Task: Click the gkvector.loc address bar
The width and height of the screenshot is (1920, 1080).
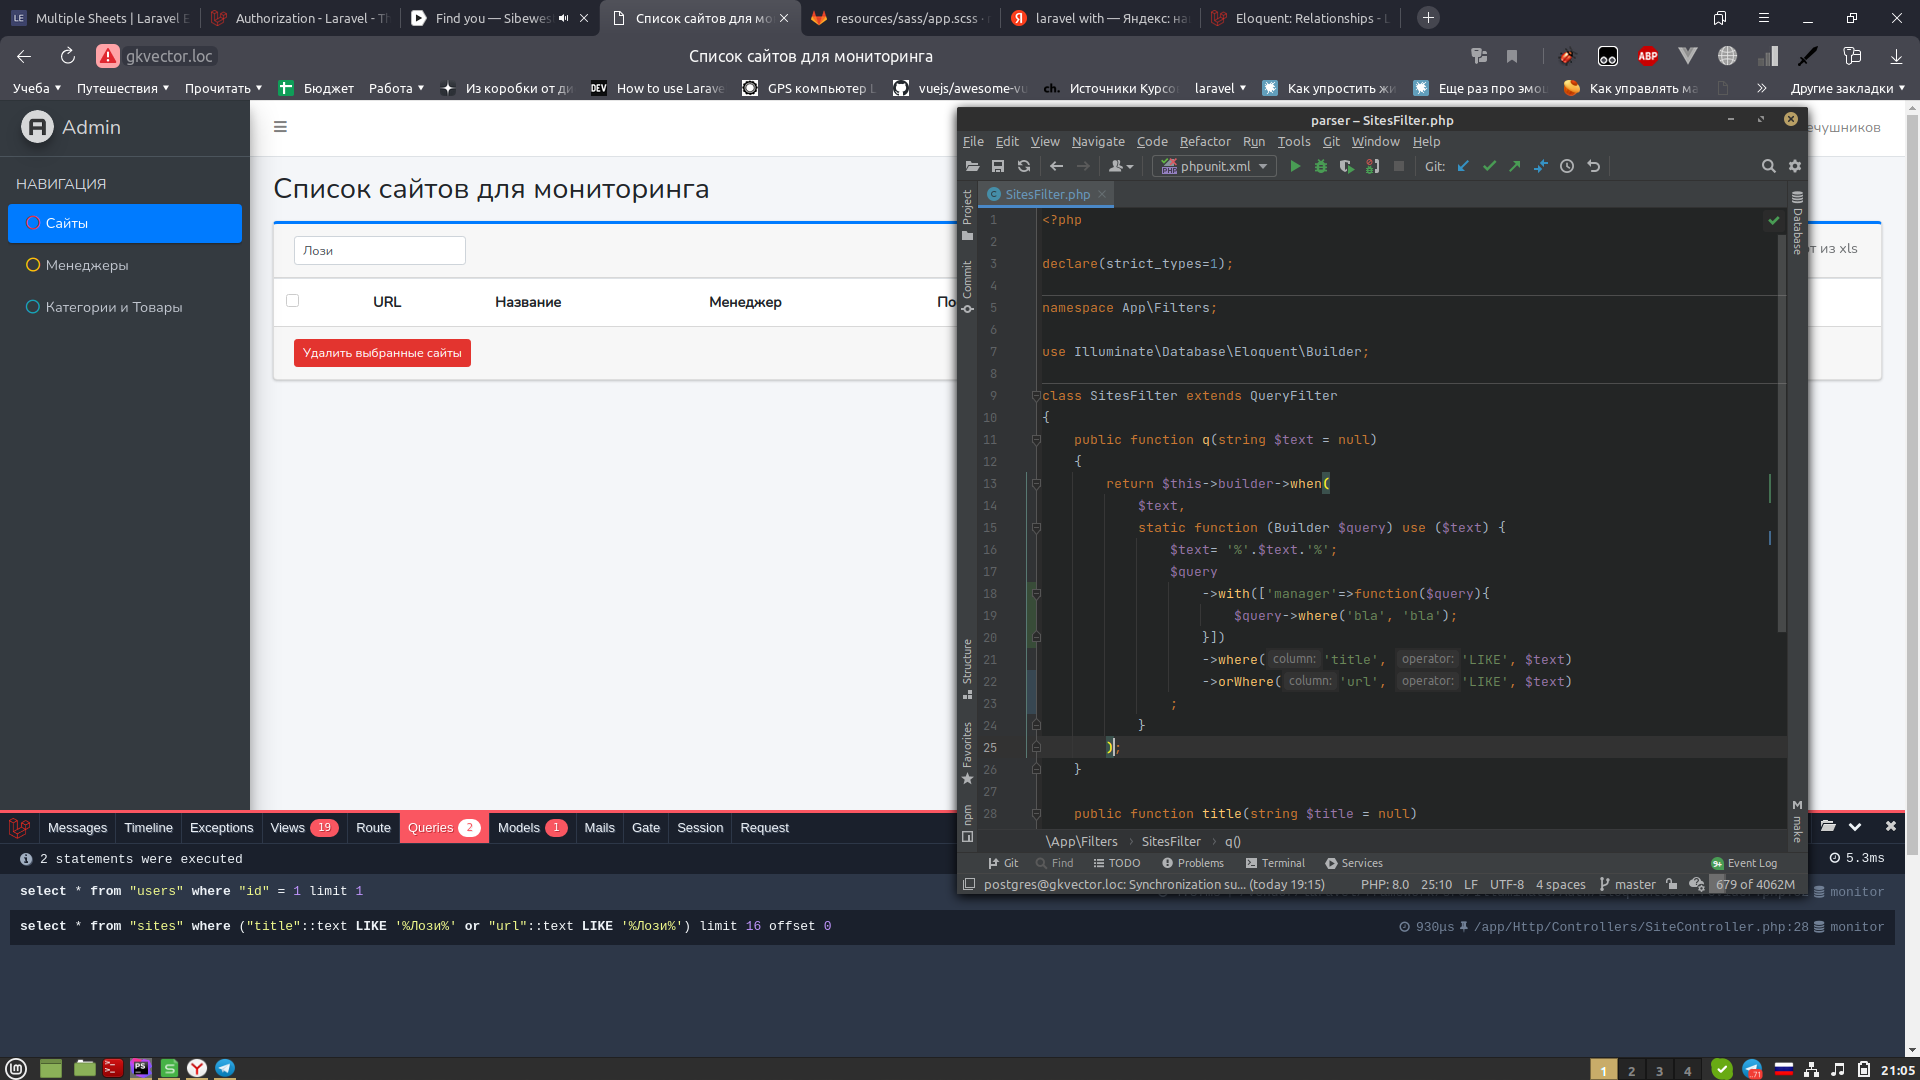Action: click(169, 56)
